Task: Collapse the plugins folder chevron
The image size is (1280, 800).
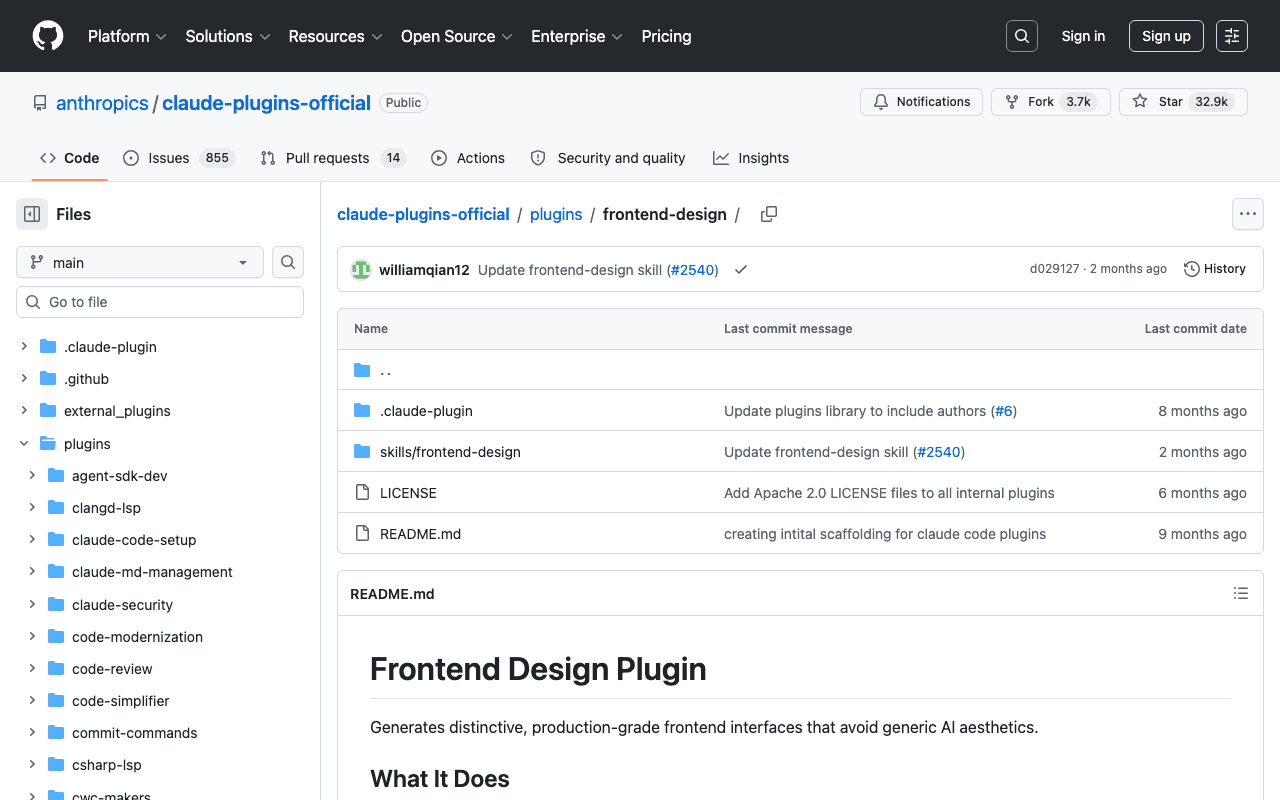Action: click(x=24, y=443)
